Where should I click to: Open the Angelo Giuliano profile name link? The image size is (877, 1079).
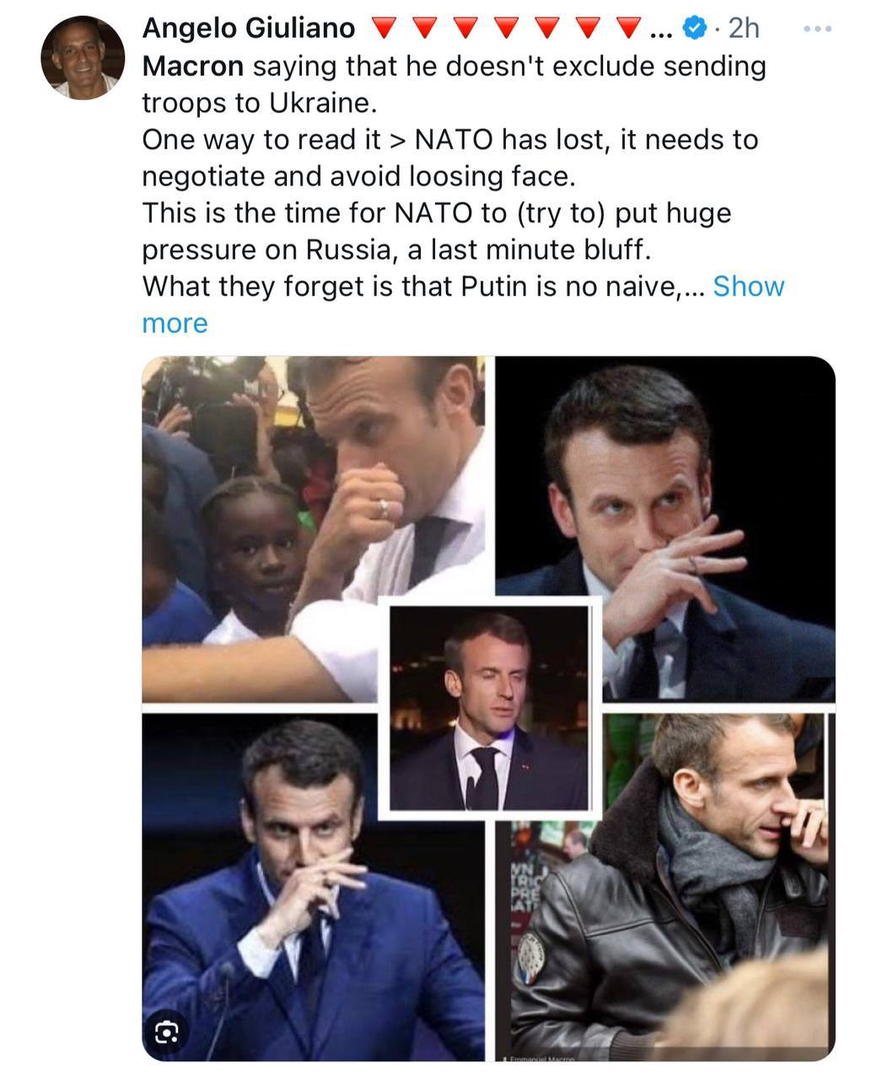(248, 29)
